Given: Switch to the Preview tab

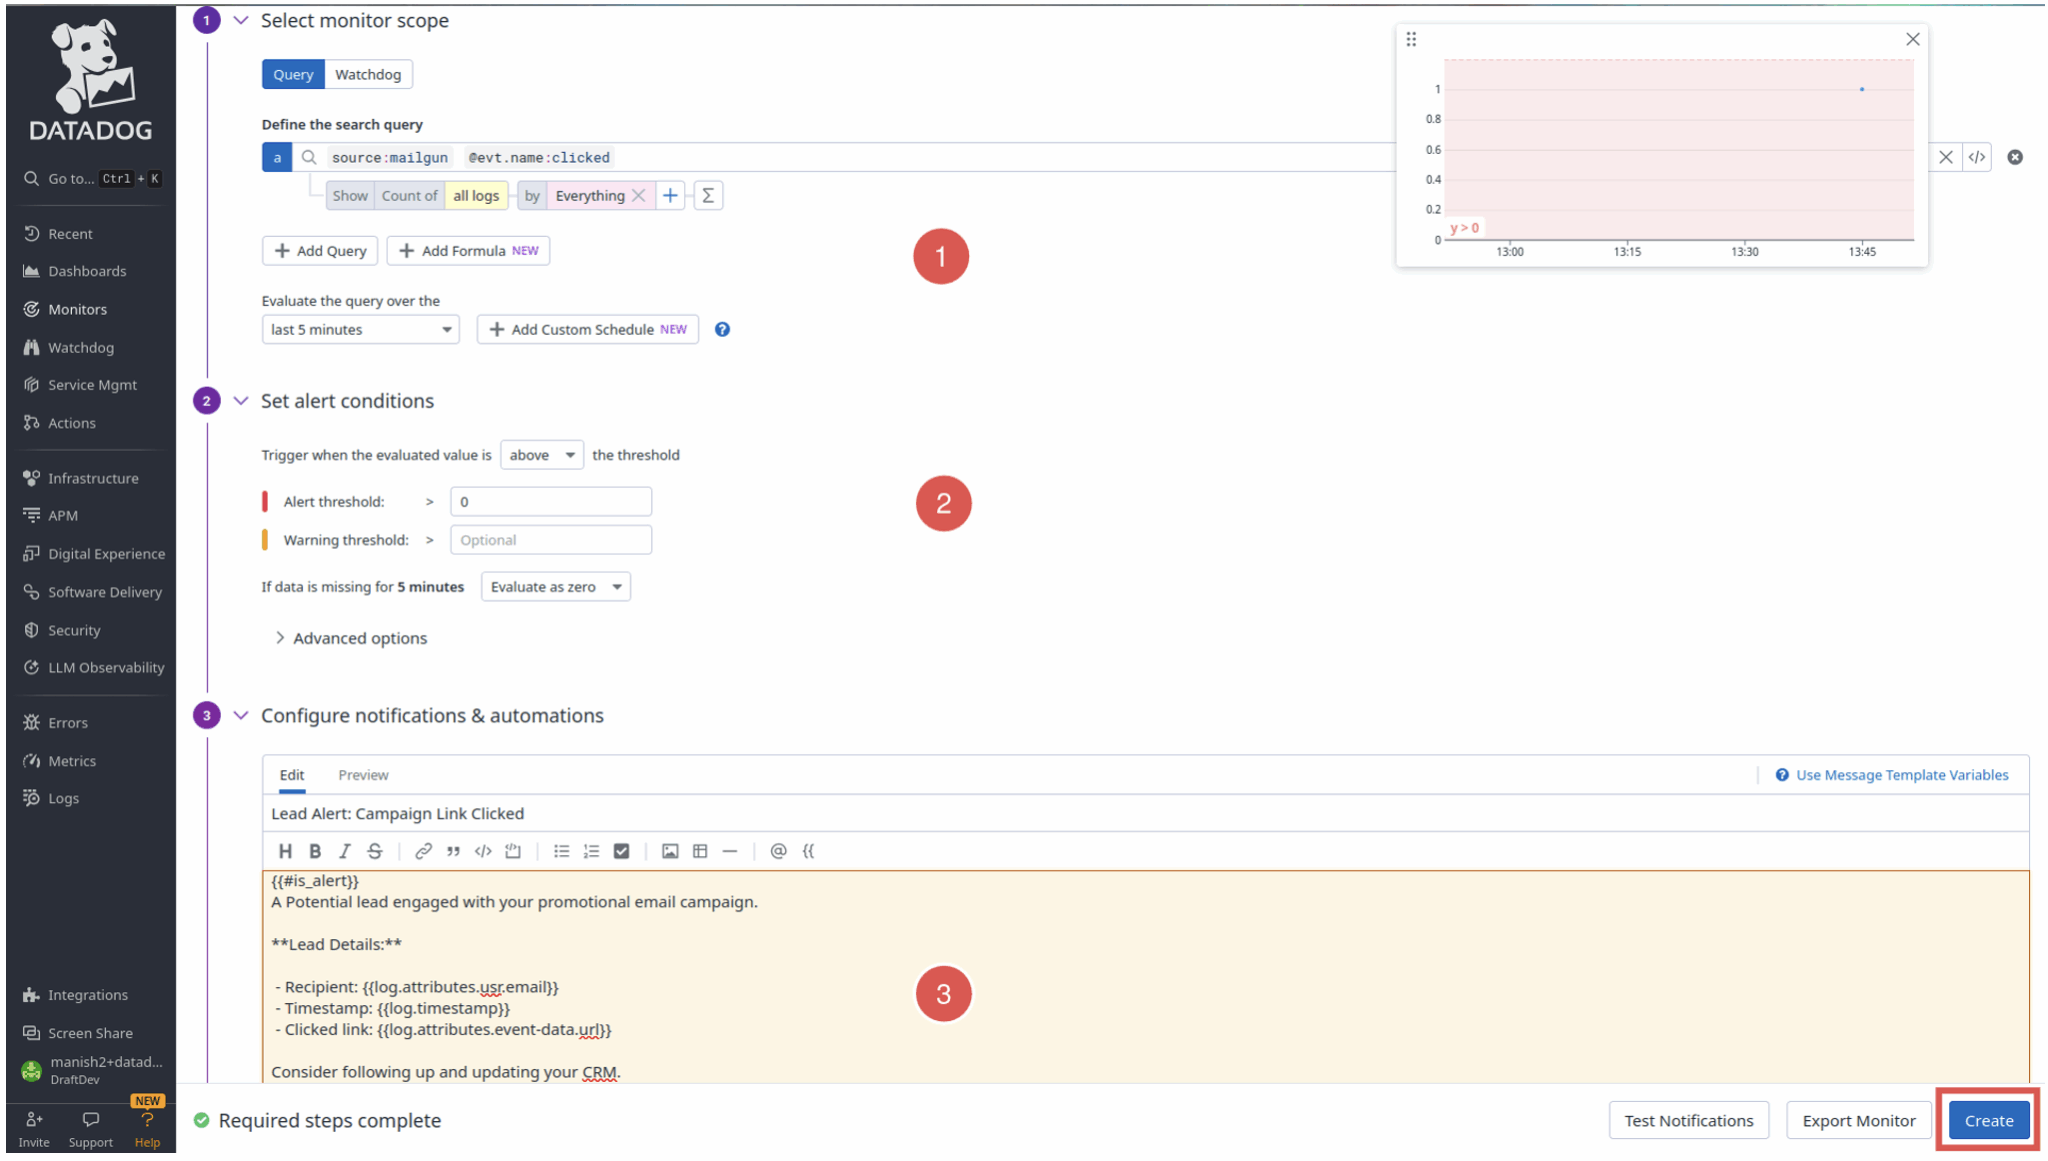Looking at the screenshot, I should (x=362, y=774).
